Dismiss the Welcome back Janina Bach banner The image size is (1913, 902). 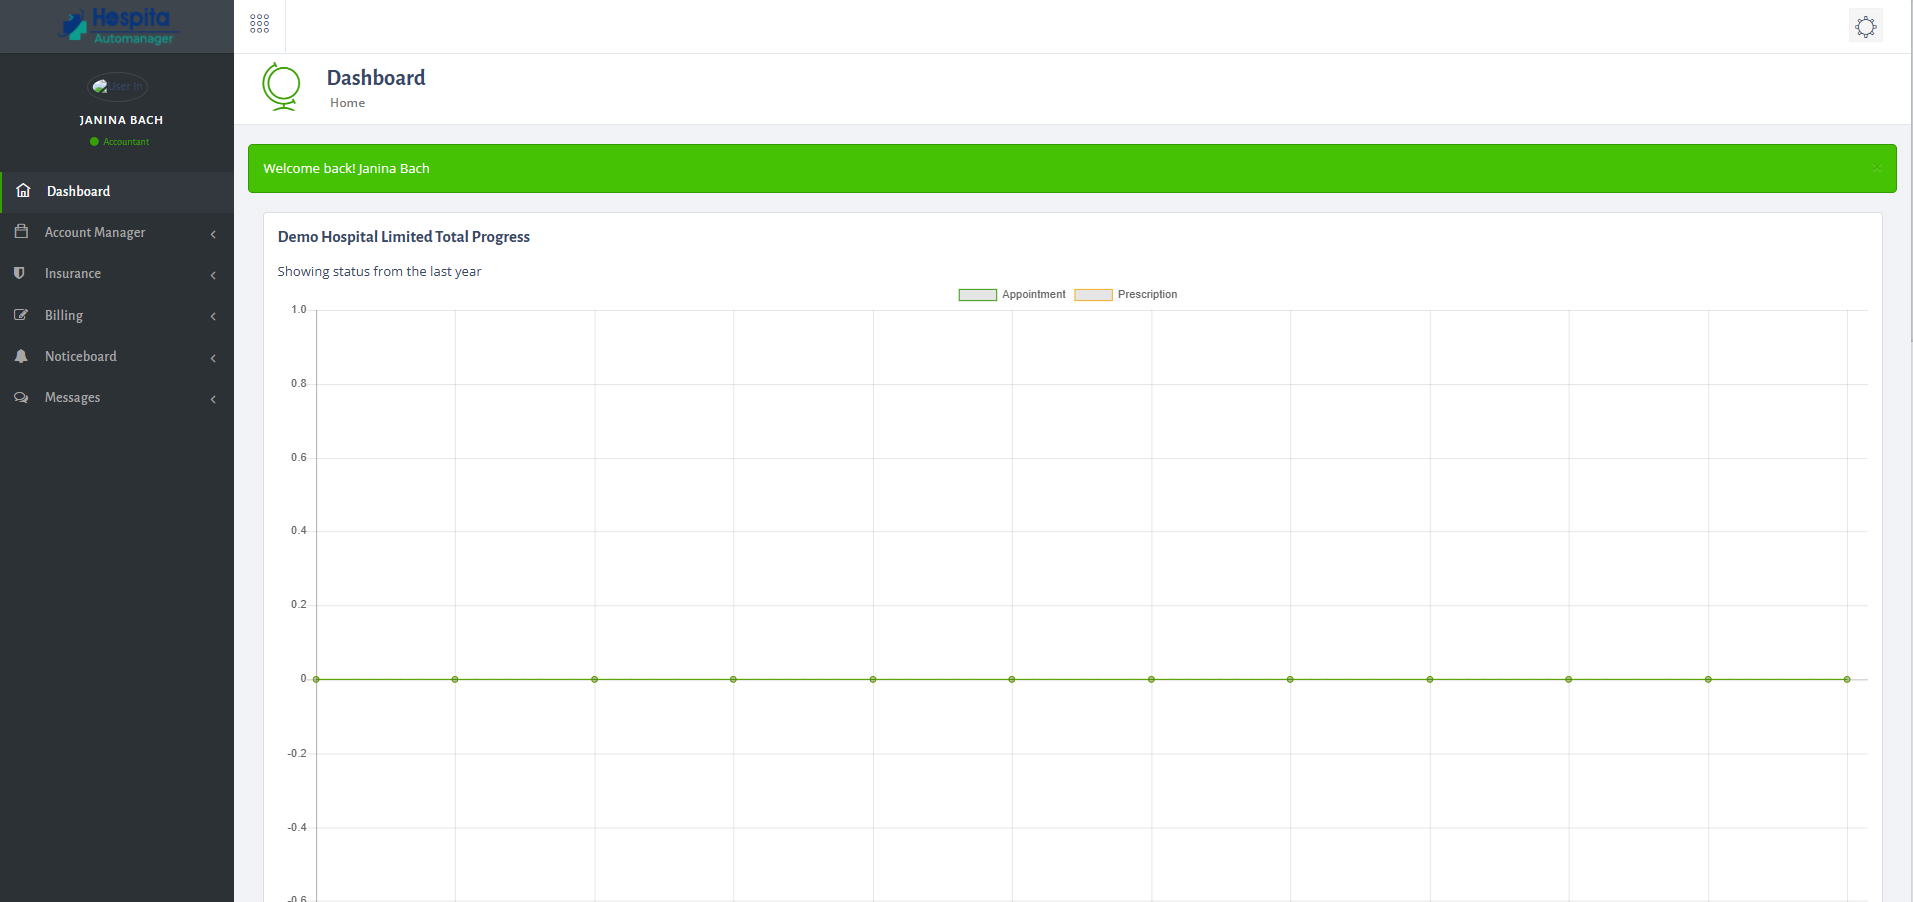[1878, 168]
